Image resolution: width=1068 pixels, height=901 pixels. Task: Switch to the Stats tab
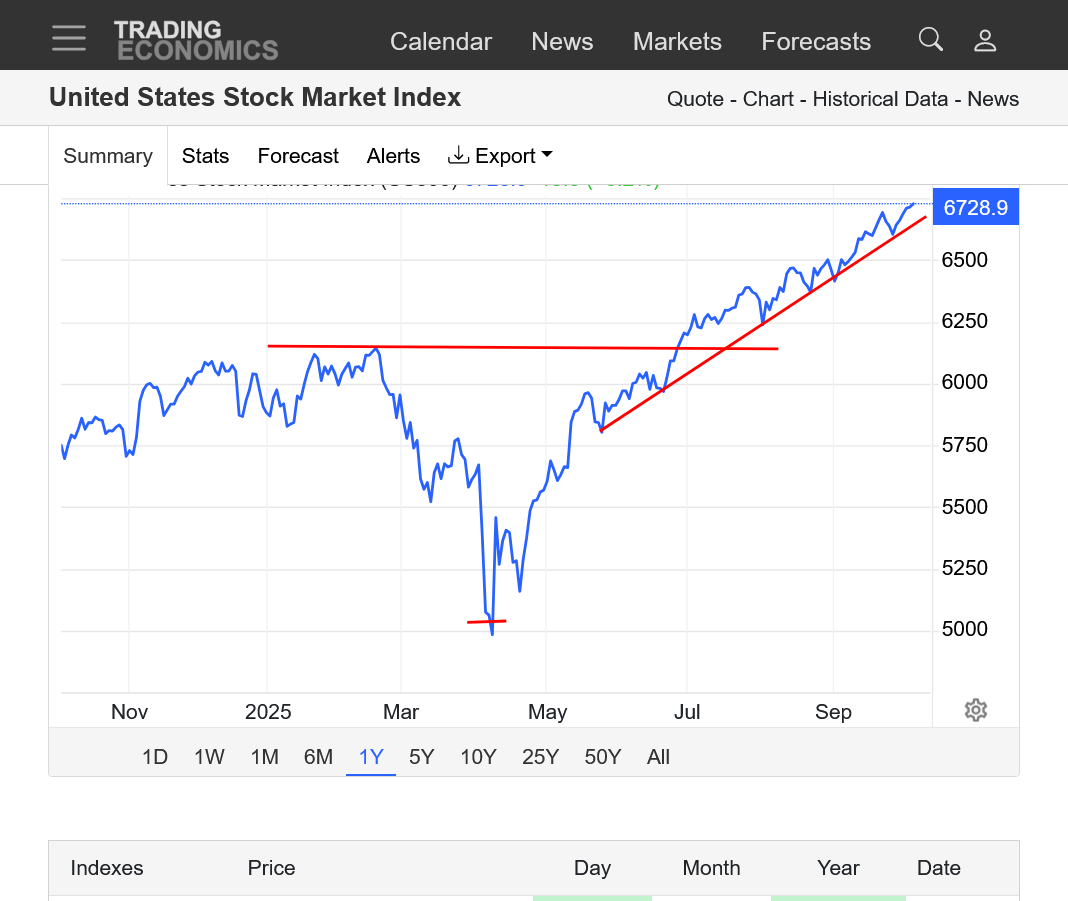(205, 156)
